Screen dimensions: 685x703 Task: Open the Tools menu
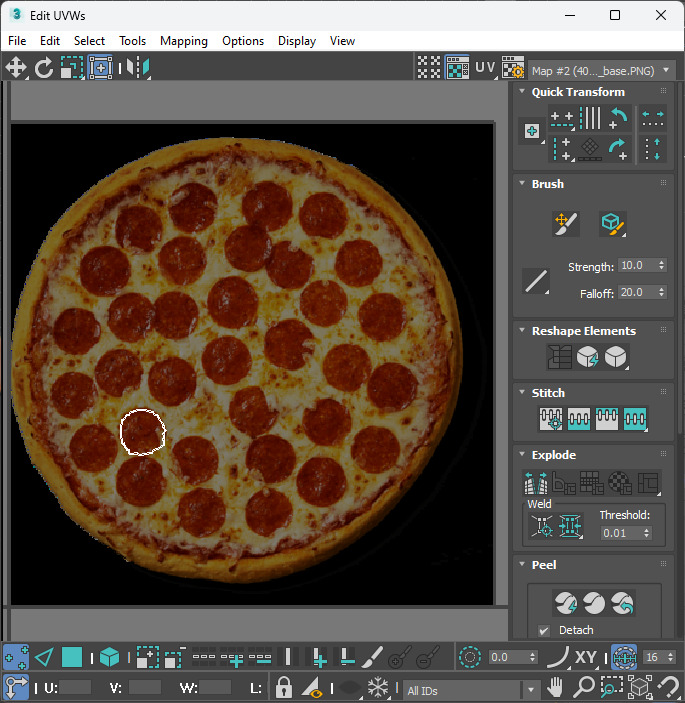click(132, 41)
